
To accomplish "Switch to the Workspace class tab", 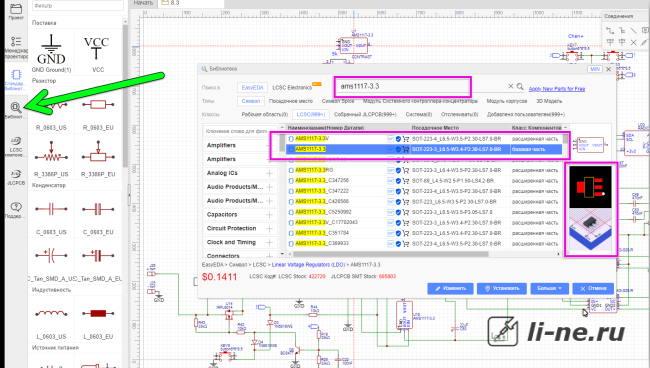I will [x=264, y=114].
